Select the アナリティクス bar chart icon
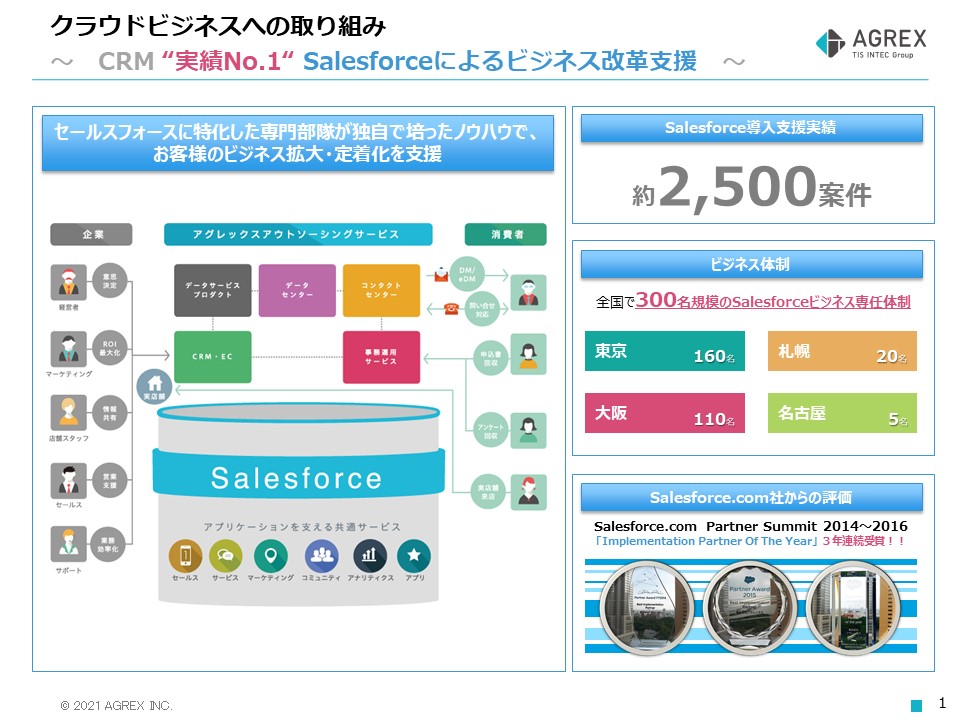The width and height of the screenshot is (960, 720). tap(370, 555)
